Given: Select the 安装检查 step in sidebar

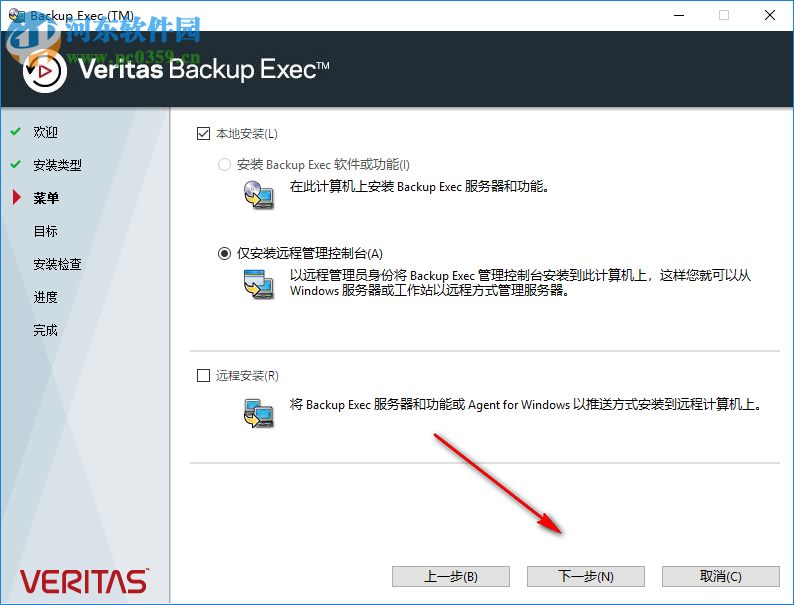Looking at the screenshot, I should [57, 264].
